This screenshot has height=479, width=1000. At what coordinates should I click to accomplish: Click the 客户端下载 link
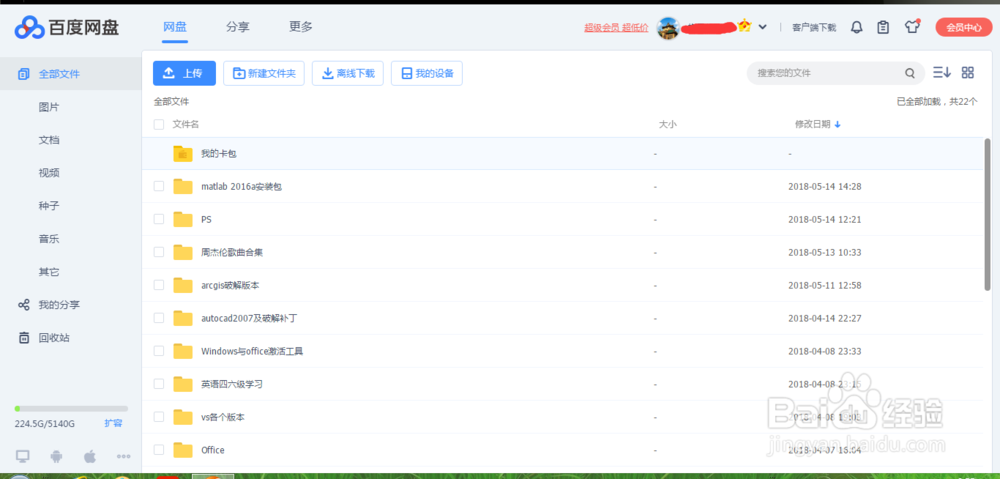pos(814,28)
